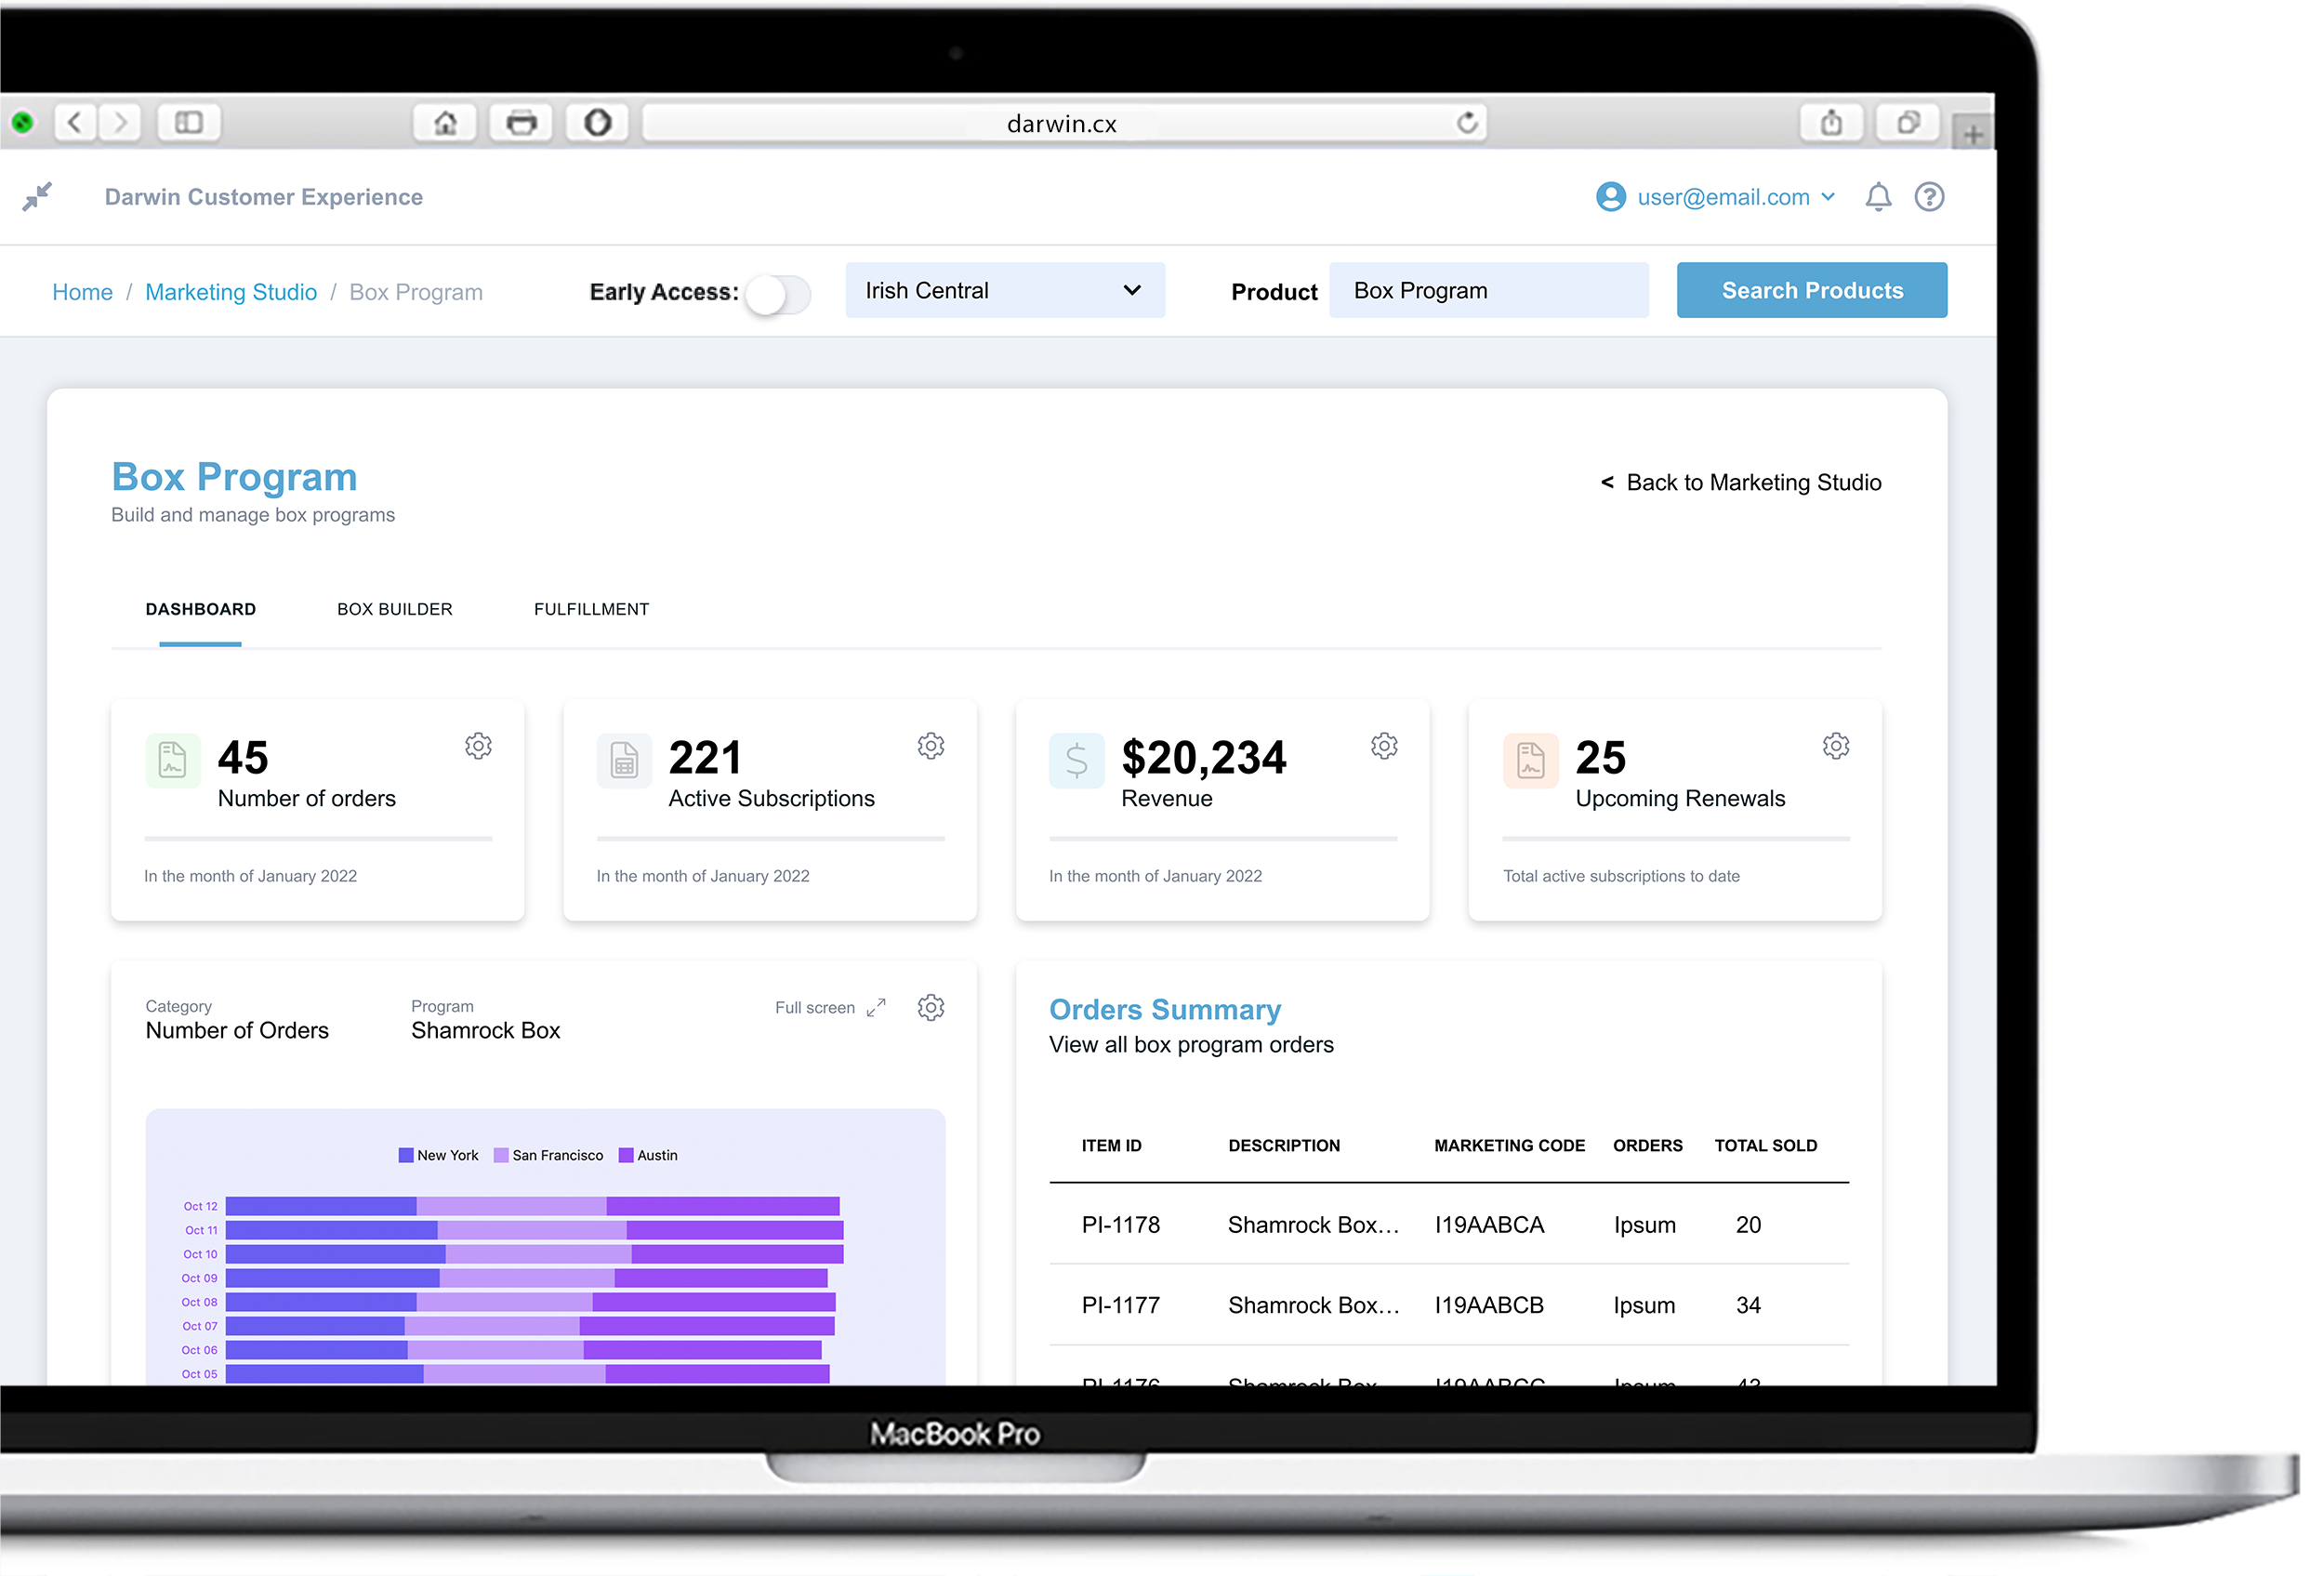Expand the orders chart to full screen
Viewport: 2324px width, 1576px height.
click(x=876, y=1007)
